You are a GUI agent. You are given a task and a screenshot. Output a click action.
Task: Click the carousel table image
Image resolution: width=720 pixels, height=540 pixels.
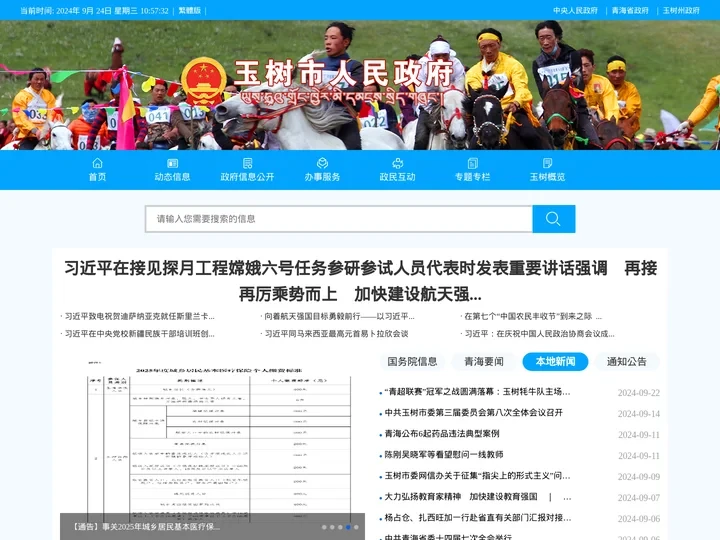212,441
